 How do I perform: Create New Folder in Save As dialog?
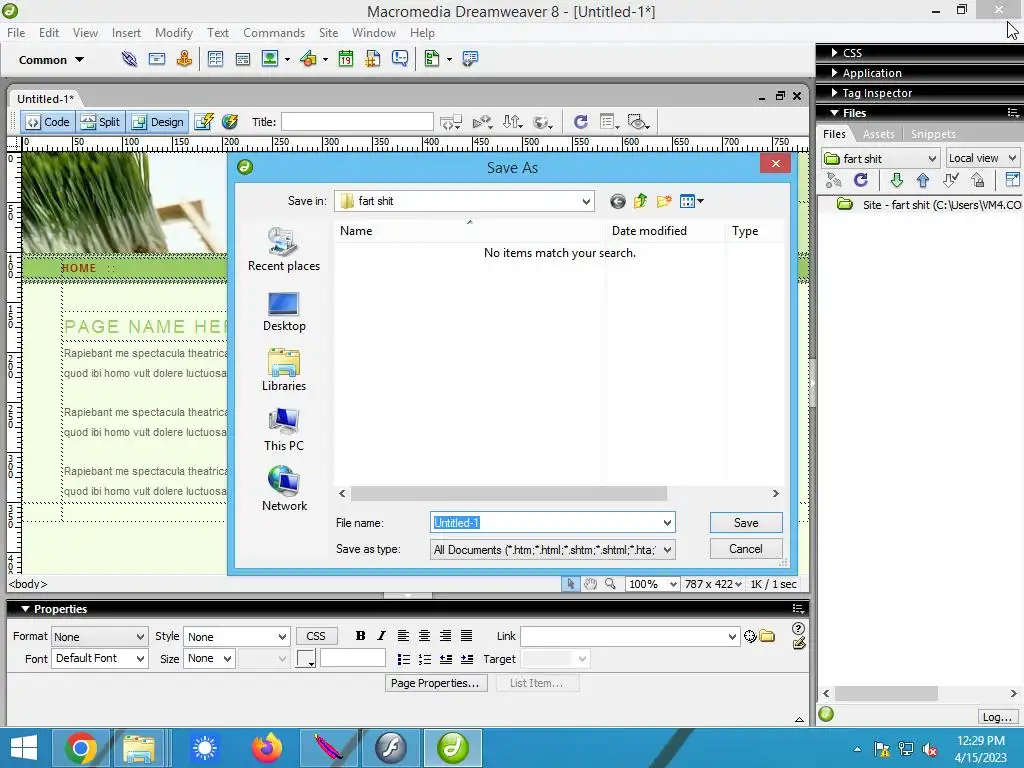pyautogui.click(x=664, y=201)
